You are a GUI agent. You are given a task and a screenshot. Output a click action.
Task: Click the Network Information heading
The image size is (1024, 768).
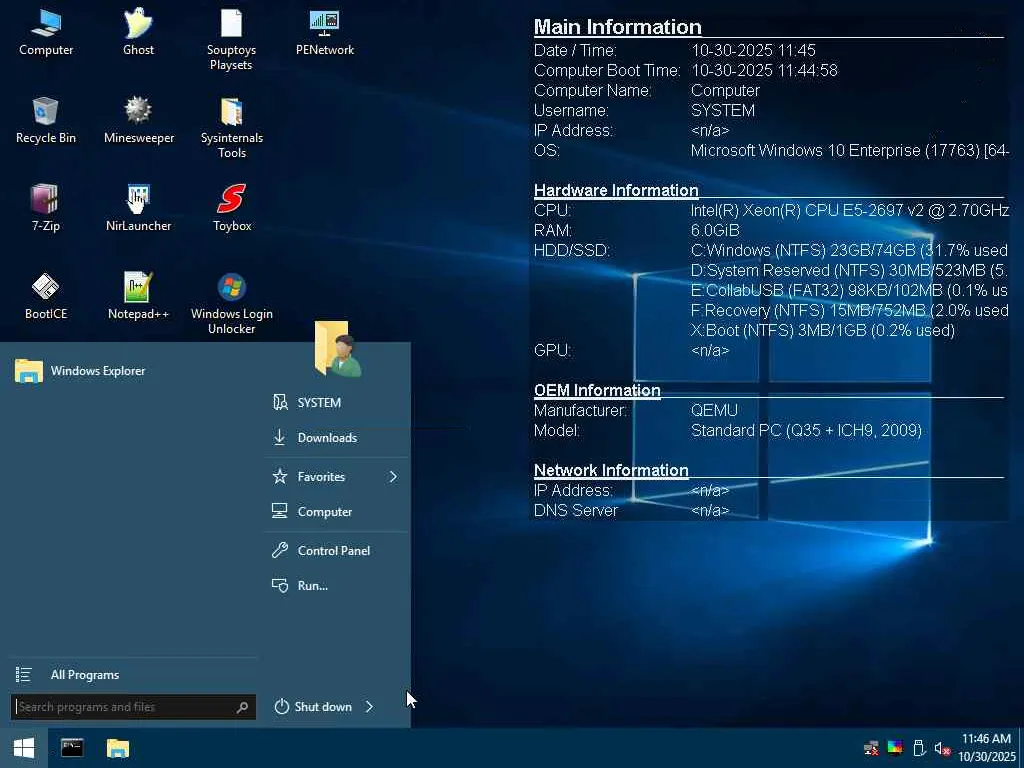pos(611,470)
